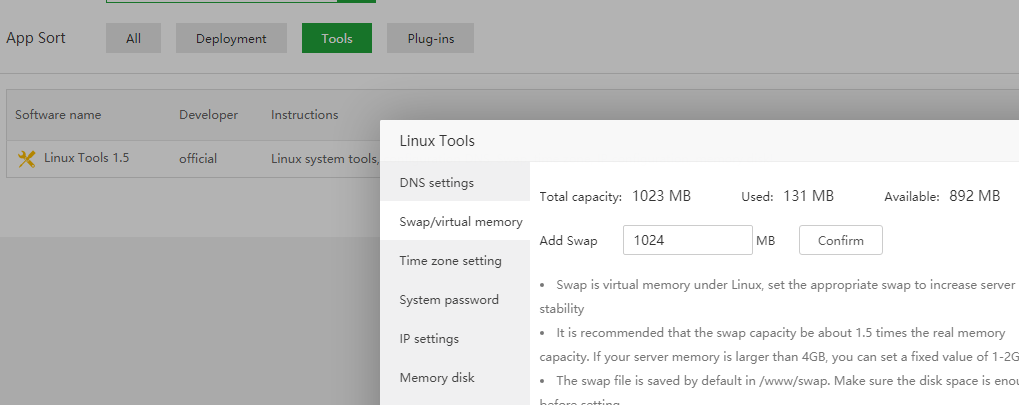
Task: Select the Swap/virtual memory section
Action: [x=460, y=221]
